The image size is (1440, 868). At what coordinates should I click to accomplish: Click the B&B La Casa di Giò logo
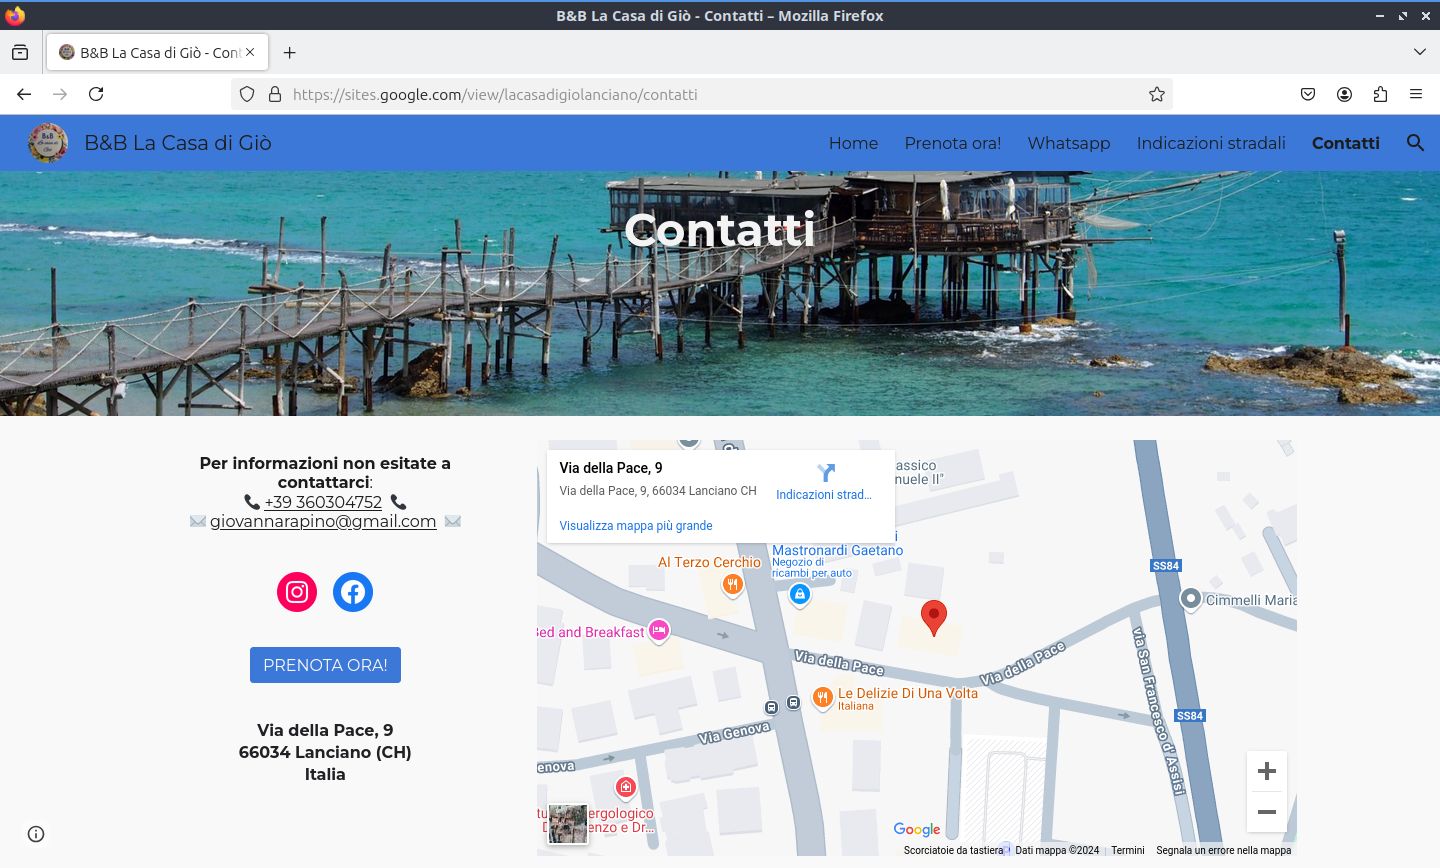[48, 143]
